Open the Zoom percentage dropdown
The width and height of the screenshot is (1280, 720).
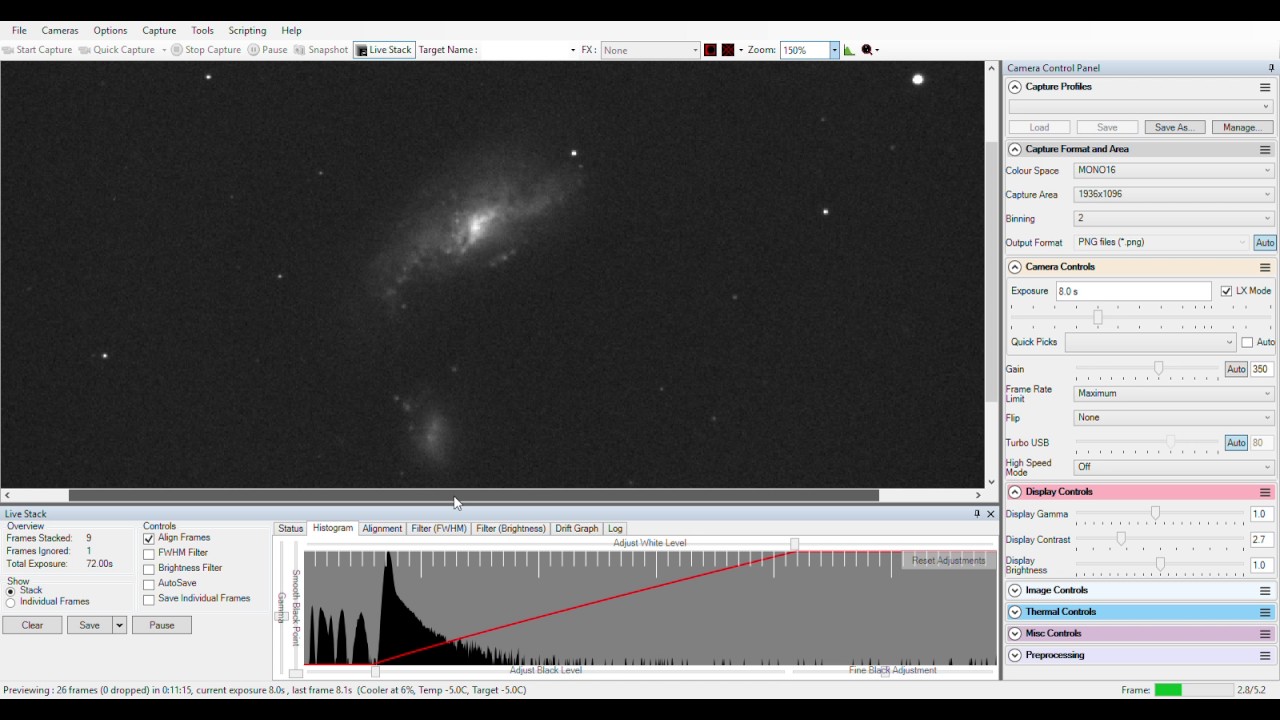(834, 50)
